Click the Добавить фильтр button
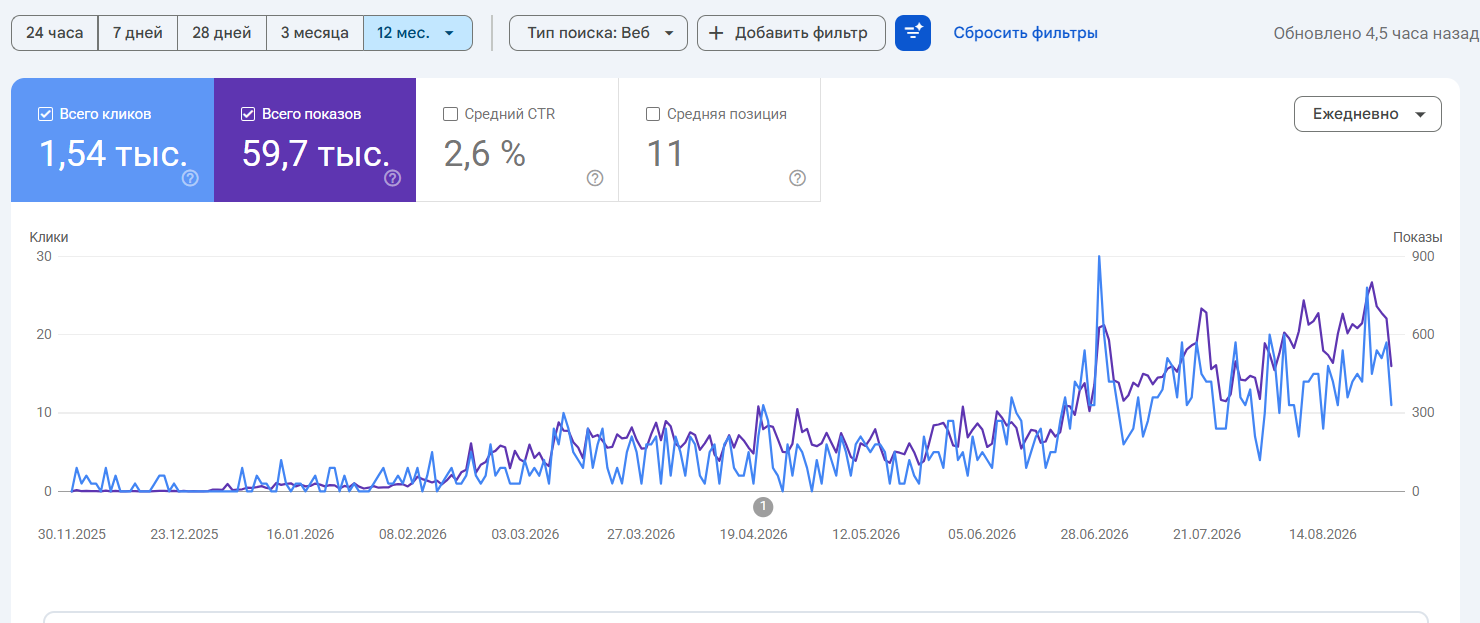The image size is (1480, 623). click(x=791, y=33)
